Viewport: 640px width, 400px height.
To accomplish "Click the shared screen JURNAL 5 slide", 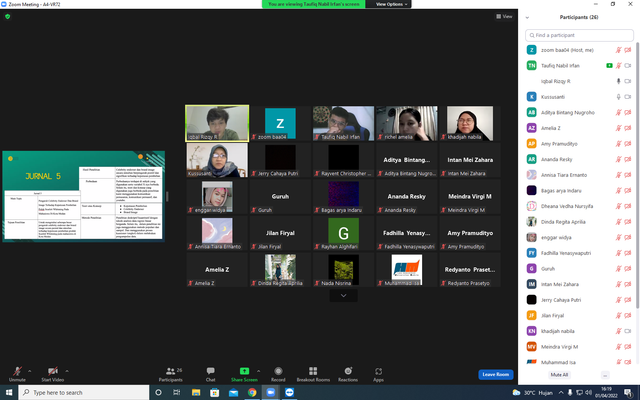I will tap(84, 196).
